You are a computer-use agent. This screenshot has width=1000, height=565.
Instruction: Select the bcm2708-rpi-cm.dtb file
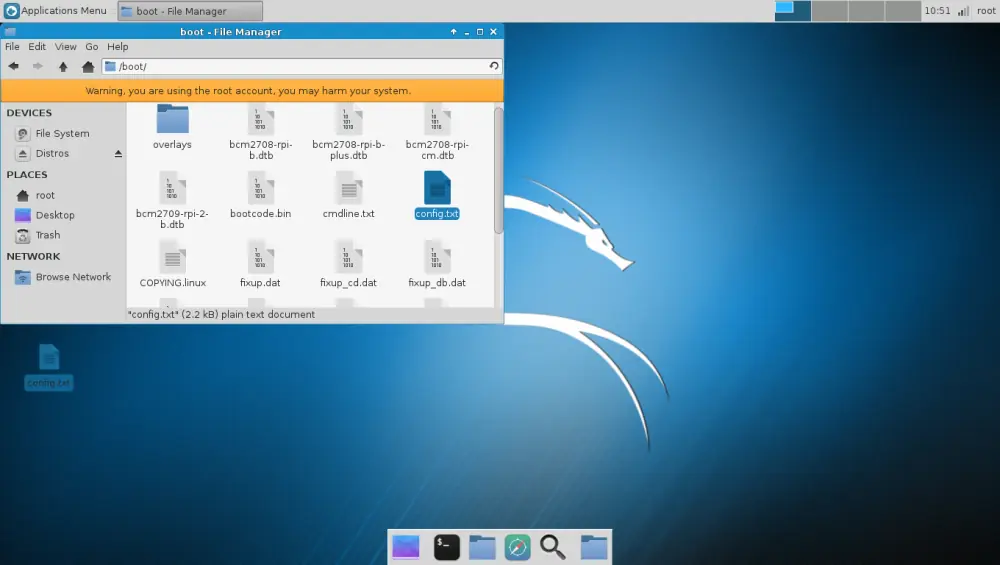point(437,133)
